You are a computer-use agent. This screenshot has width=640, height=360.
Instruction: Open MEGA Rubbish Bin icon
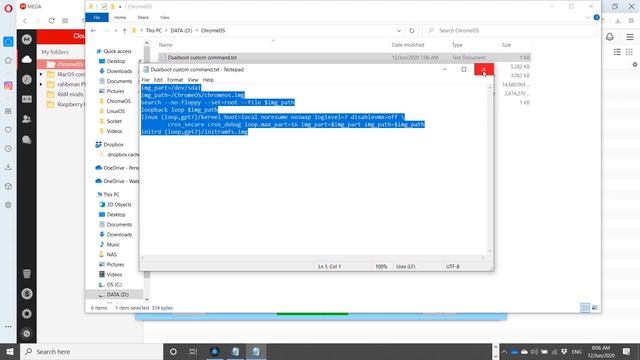(27, 274)
